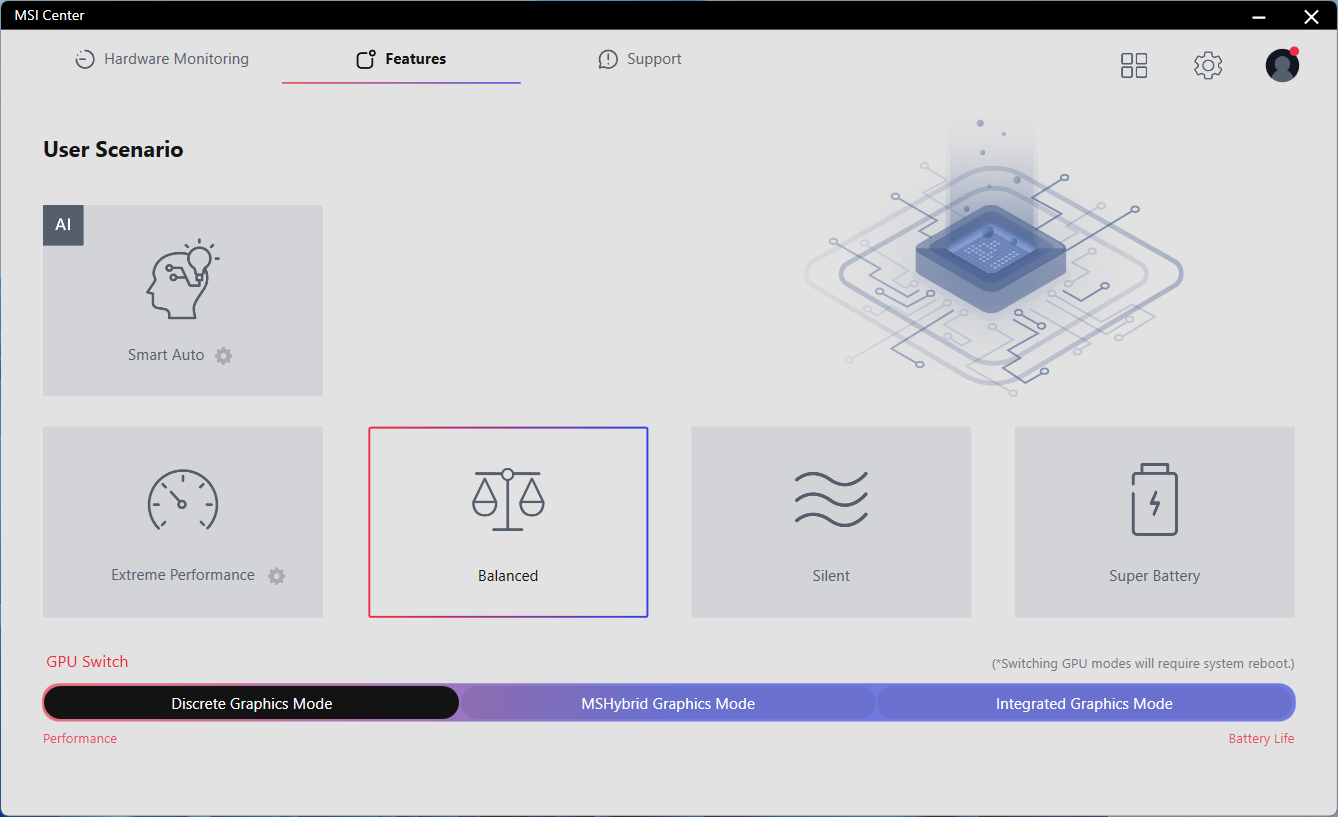Image resolution: width=1338 pixels, height=817 pixels.
Task: Switch to the Features tab
Action: (401, 59)
